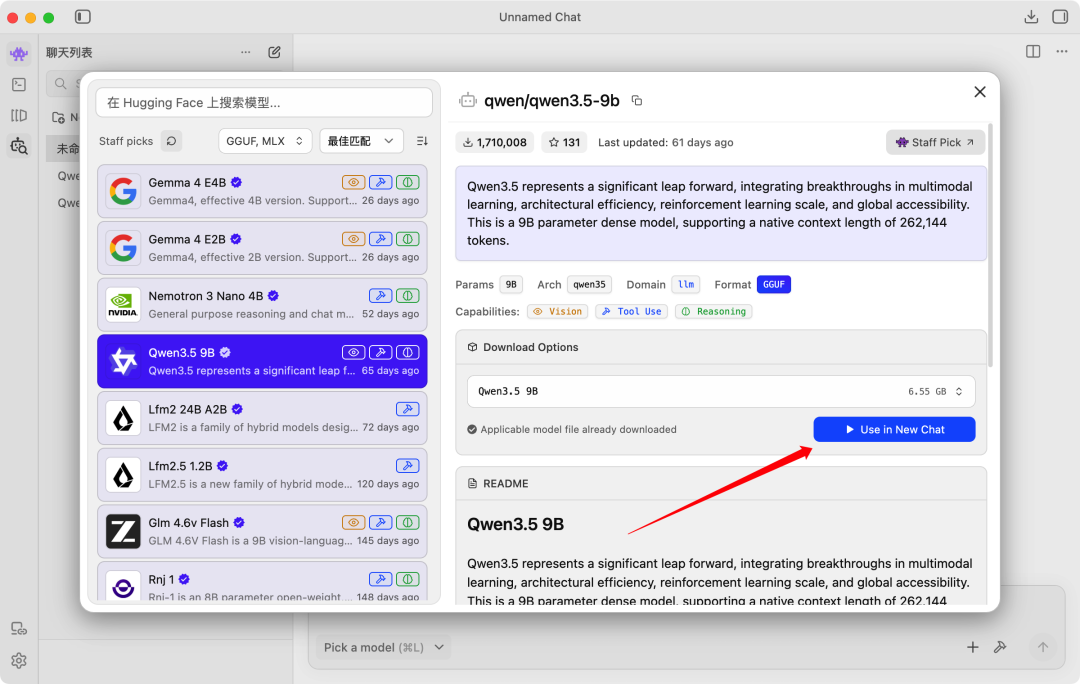This screenshot has width=1080, height=684.
Task: Copy the qwen/qwen3.5-9b model name
Action: [x=637, y=101]
